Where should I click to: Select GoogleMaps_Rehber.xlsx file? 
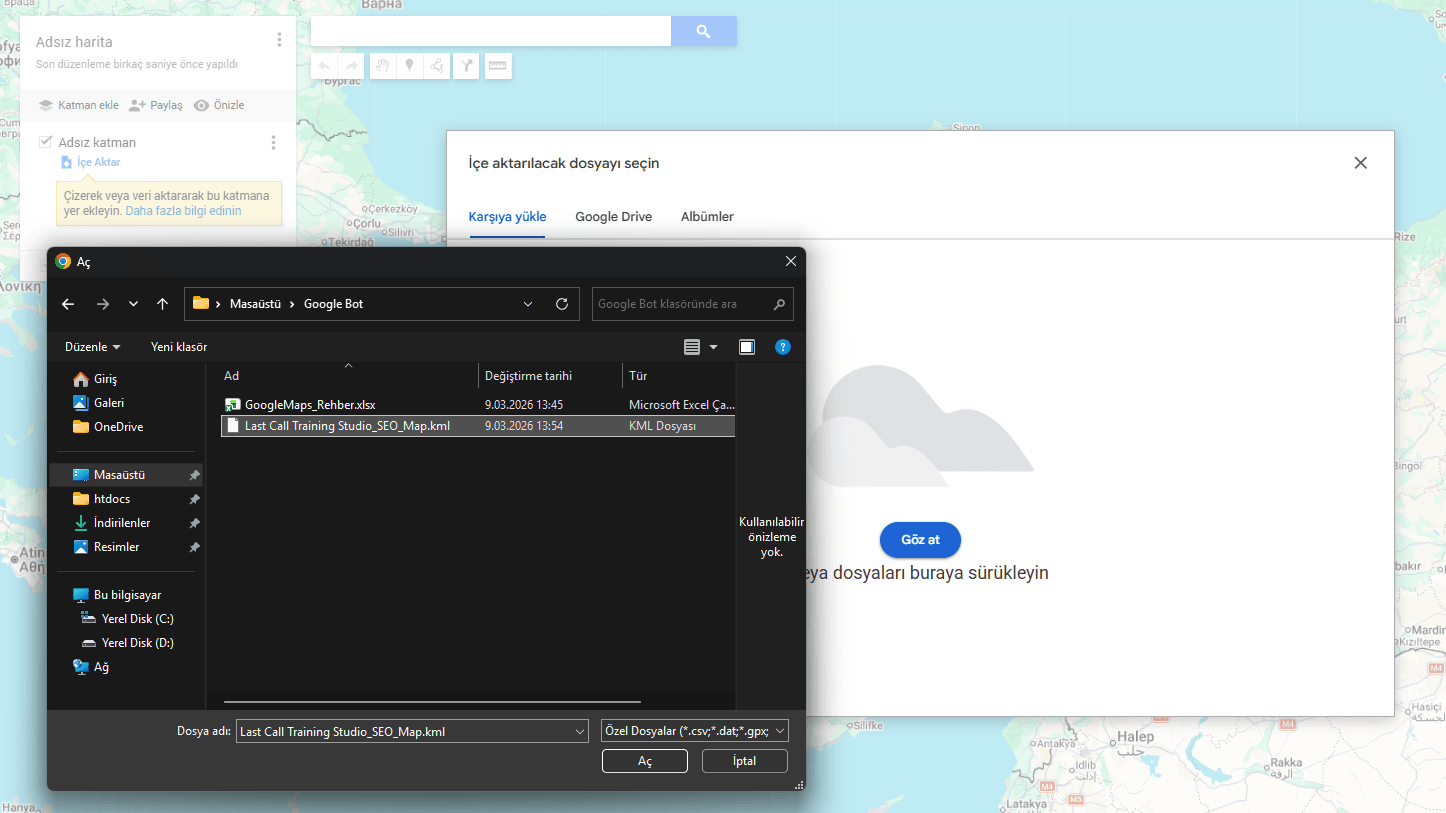(x=310, y=405)
